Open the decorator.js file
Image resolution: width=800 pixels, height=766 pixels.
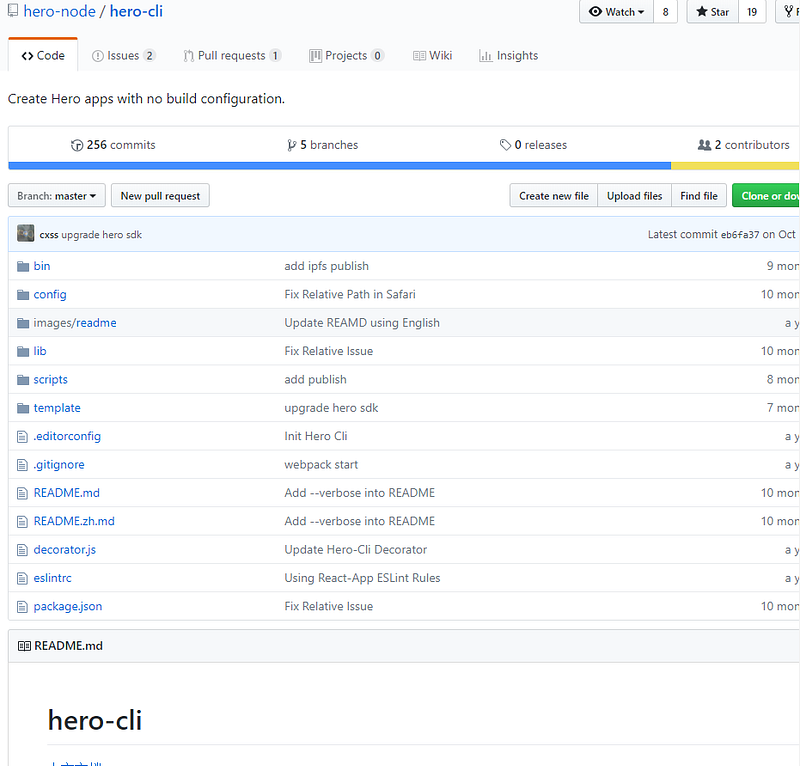65,550
